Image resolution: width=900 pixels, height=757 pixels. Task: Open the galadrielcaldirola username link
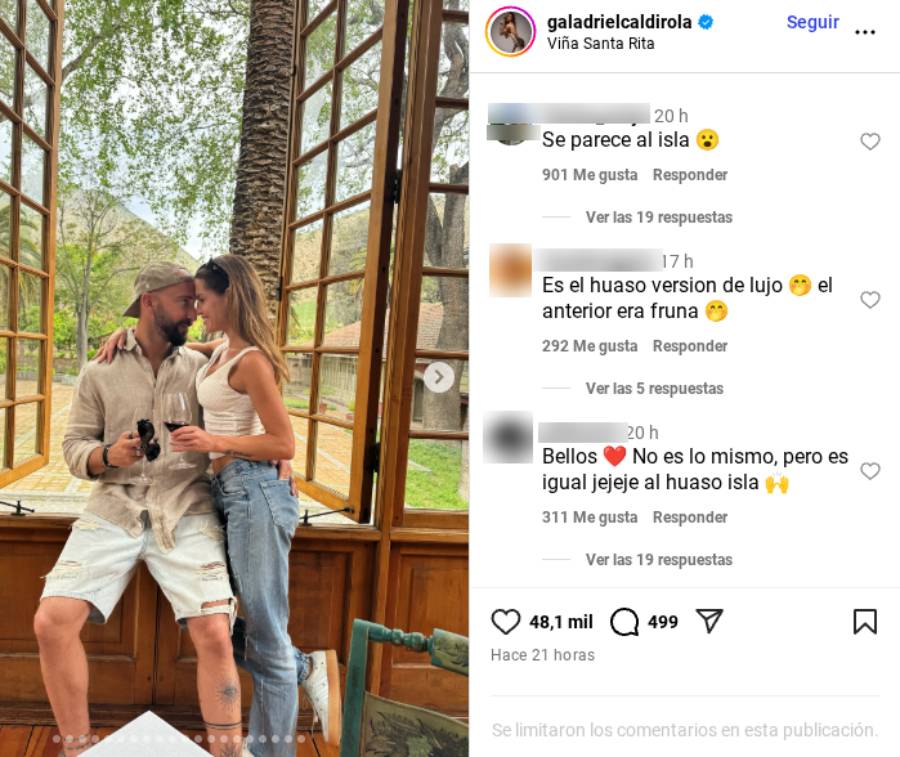[x=619, y=22]
